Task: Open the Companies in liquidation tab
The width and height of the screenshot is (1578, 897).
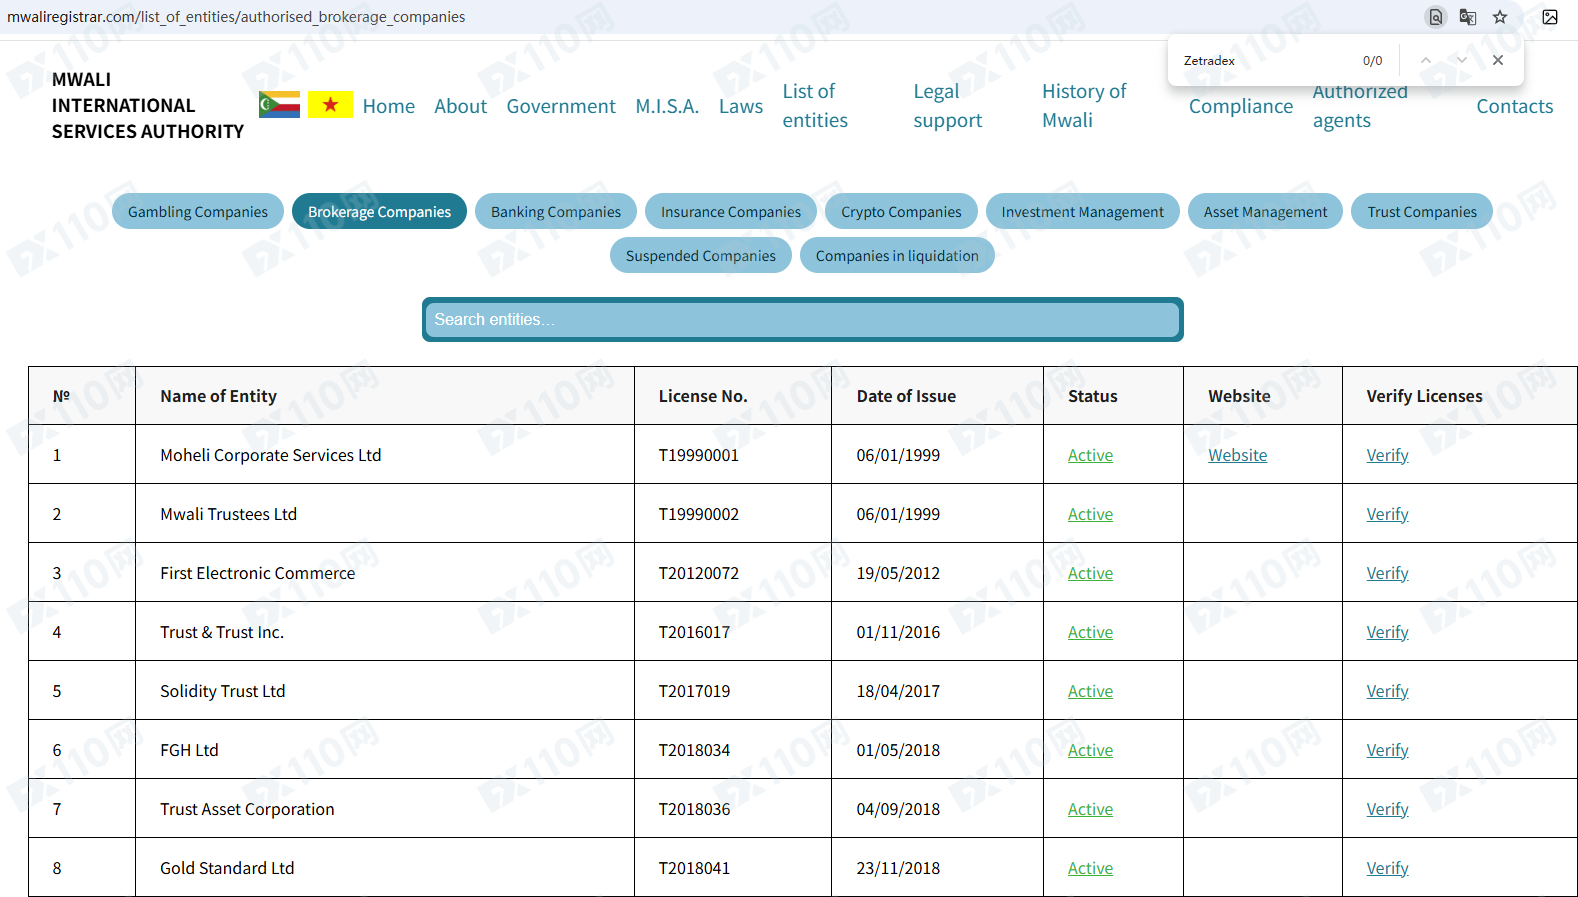Action: point(896,255)
